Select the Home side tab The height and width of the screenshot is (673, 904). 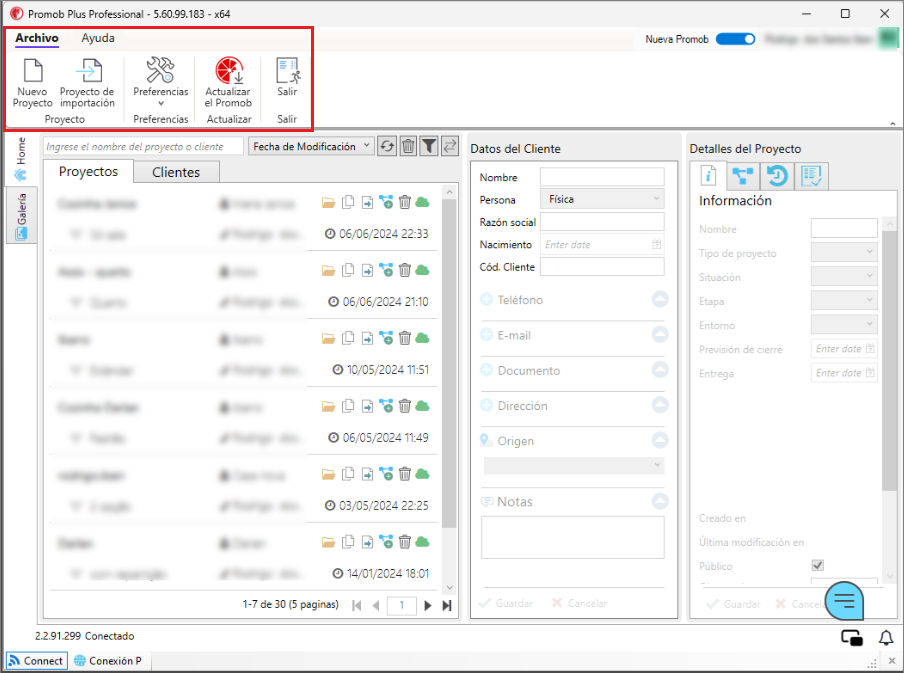(21, 159)
